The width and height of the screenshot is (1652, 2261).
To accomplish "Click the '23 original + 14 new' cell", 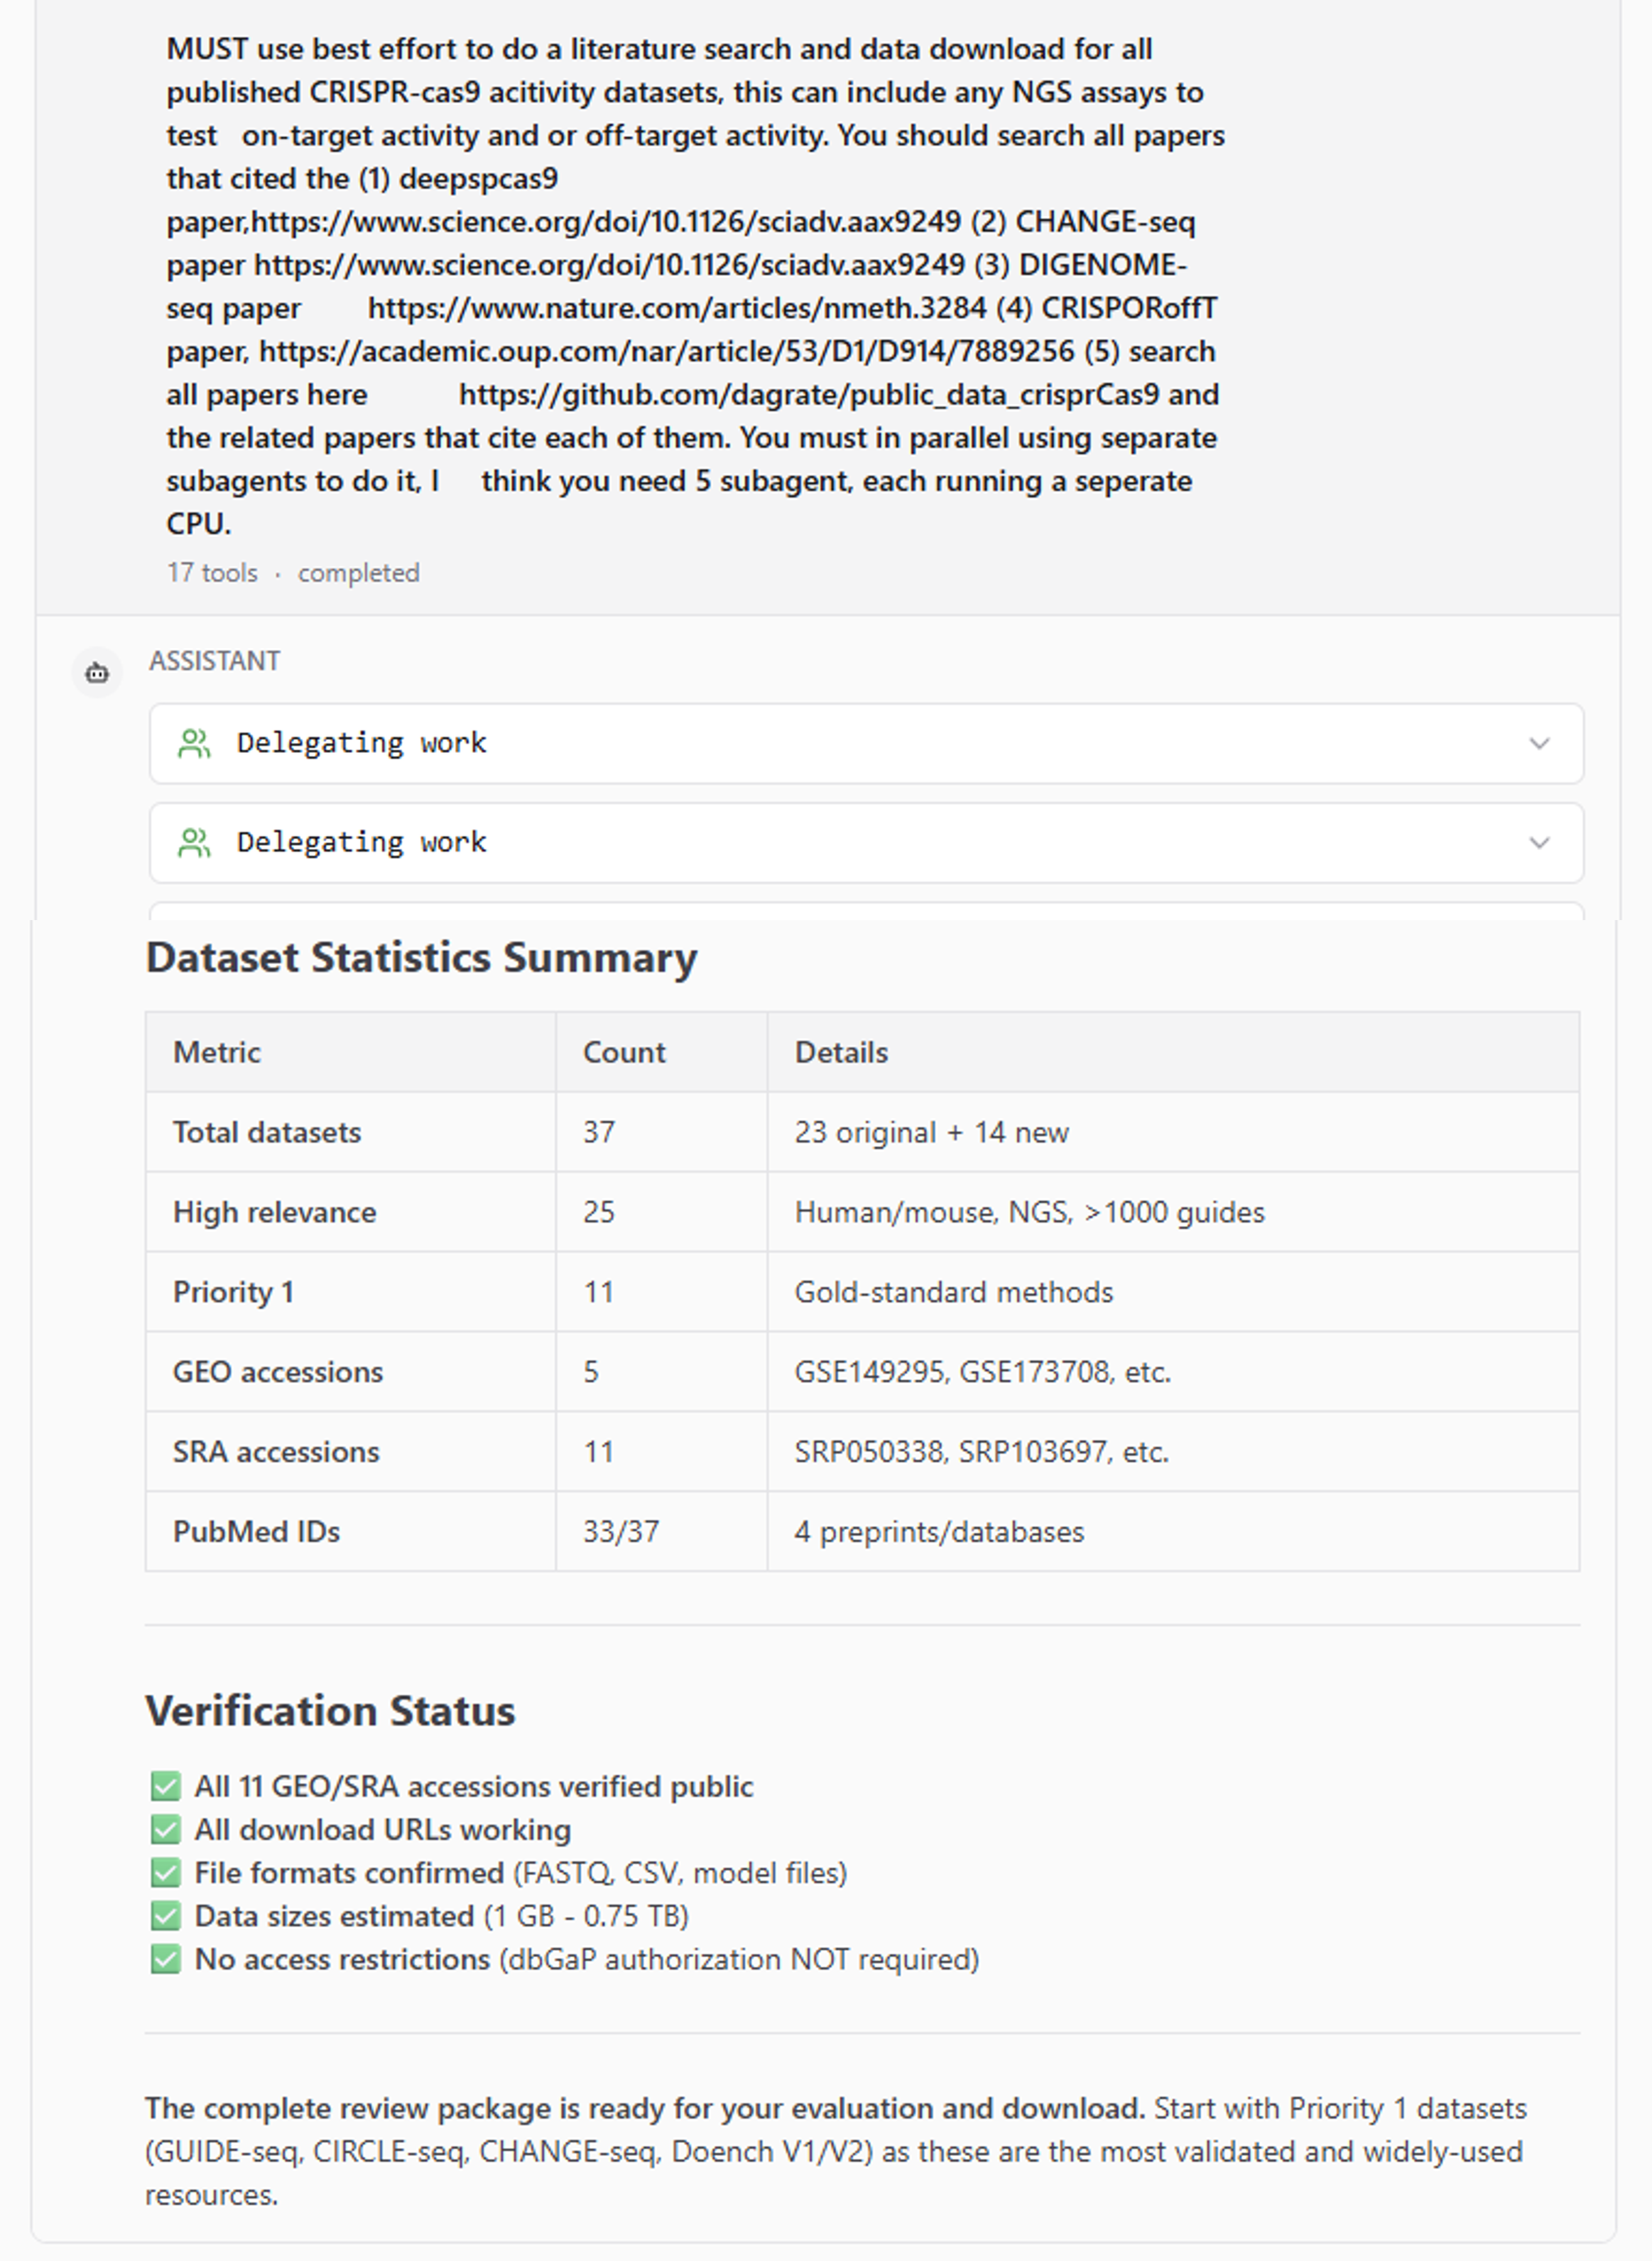I will (1174, 1132).
